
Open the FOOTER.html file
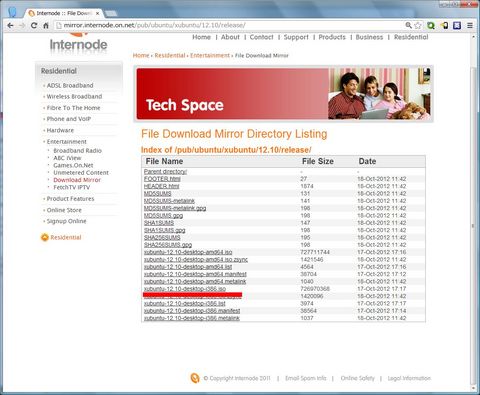tap(162, 179)
